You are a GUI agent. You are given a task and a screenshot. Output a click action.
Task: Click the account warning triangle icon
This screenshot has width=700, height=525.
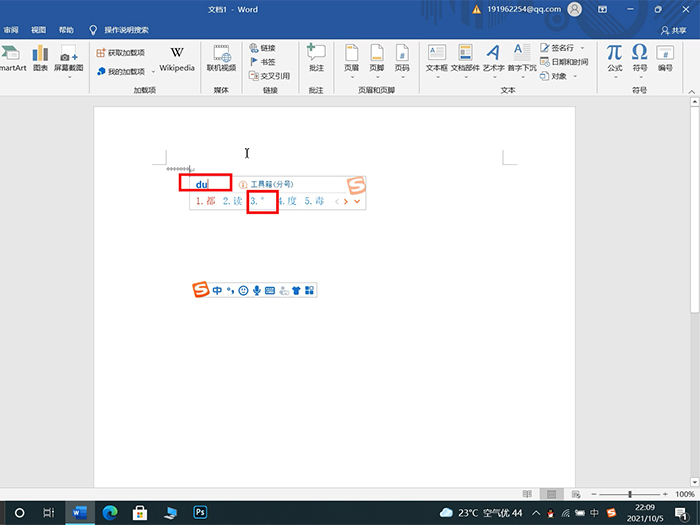coord(477,9)
